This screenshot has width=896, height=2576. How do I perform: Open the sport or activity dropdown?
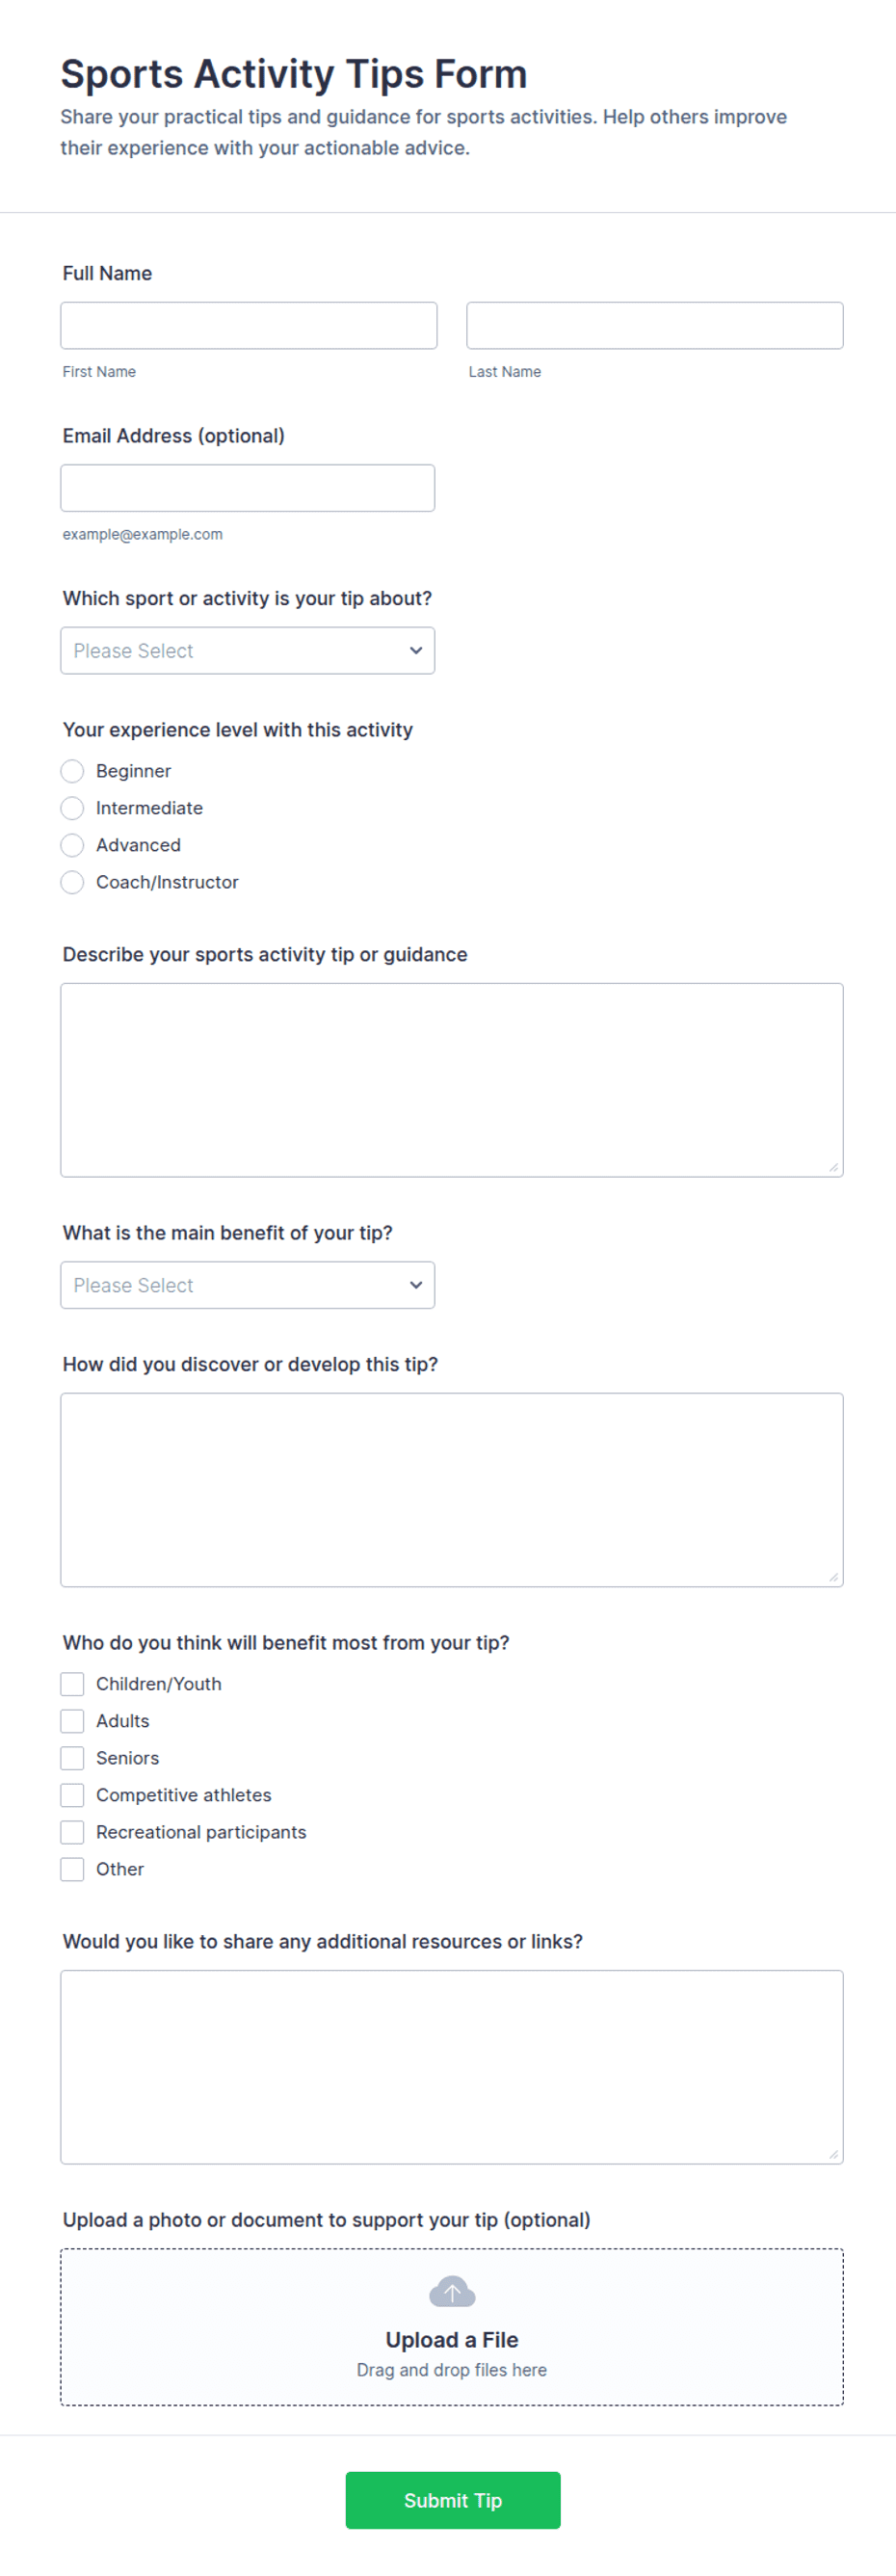[247, 650]
